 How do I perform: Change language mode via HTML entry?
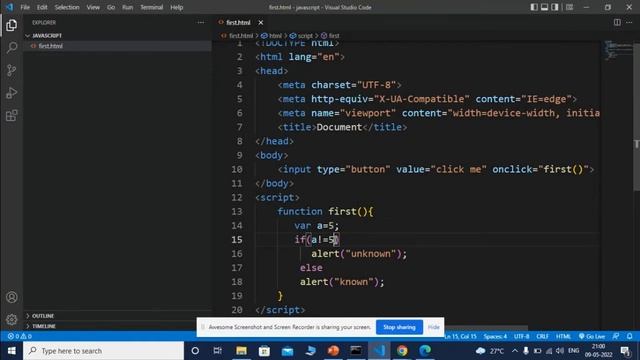click(x=563, y=336)
